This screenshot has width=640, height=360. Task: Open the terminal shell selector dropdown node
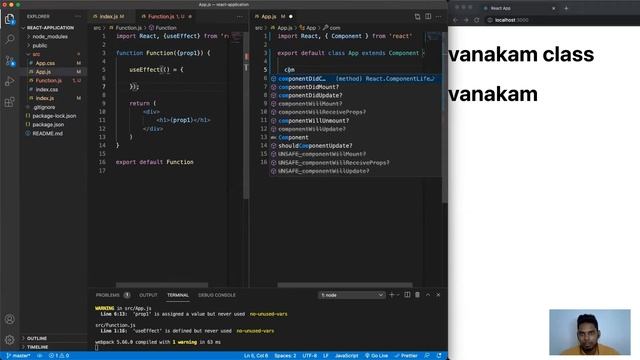351,295
